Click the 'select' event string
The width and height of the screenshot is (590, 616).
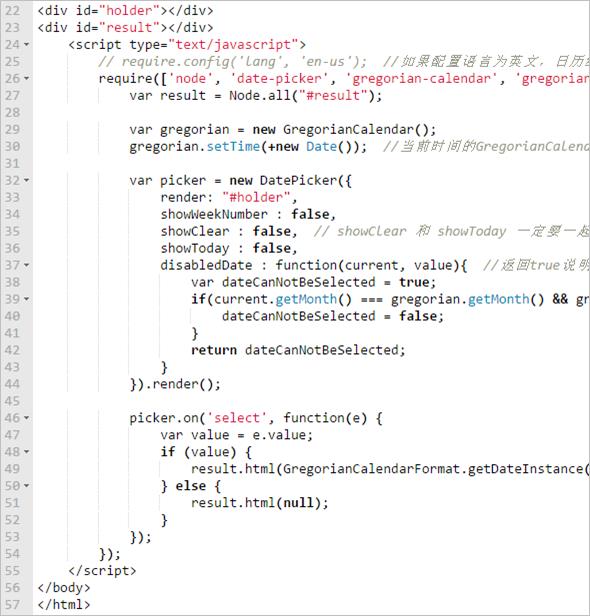coord(237,418)
